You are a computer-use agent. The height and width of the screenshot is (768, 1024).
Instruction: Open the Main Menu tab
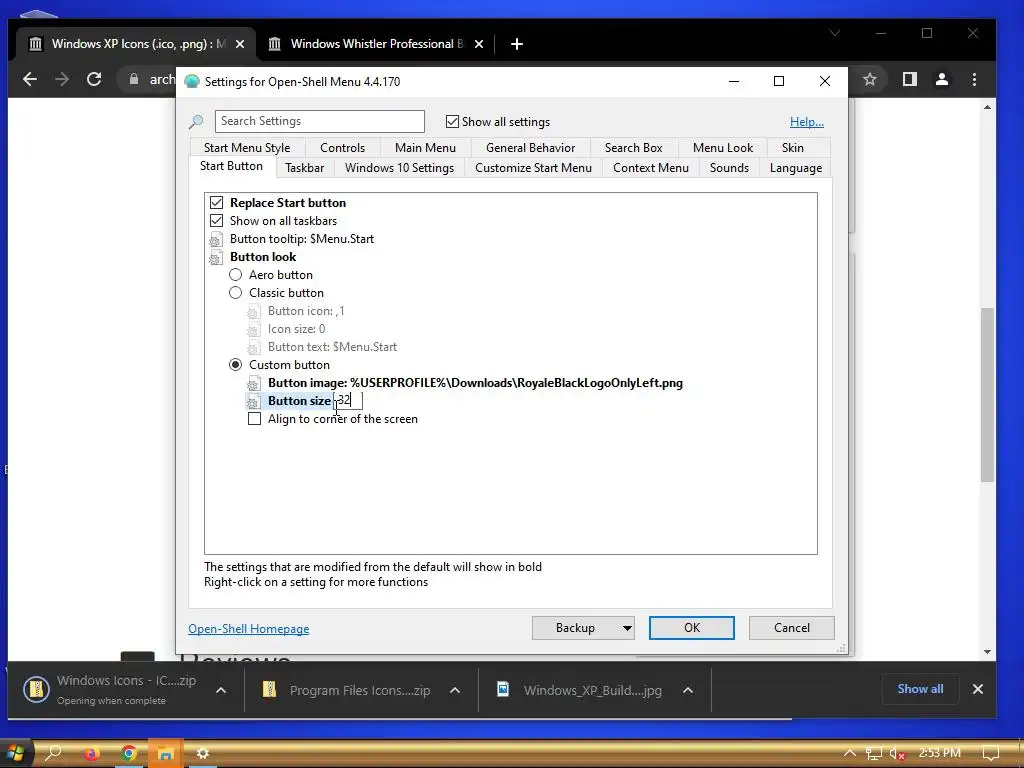point(425,148)
